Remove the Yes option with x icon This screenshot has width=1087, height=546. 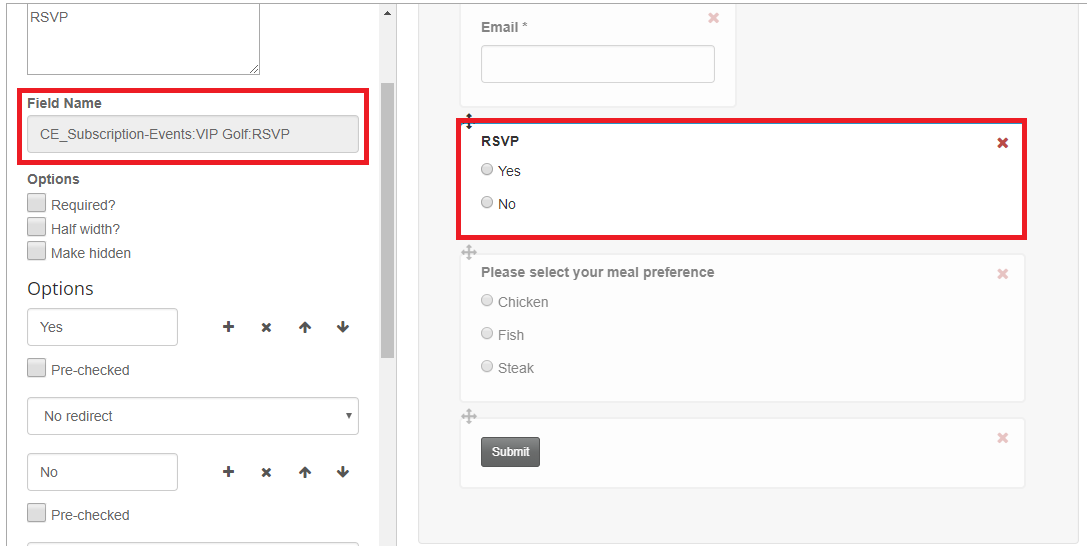click(x=266, y=328)
